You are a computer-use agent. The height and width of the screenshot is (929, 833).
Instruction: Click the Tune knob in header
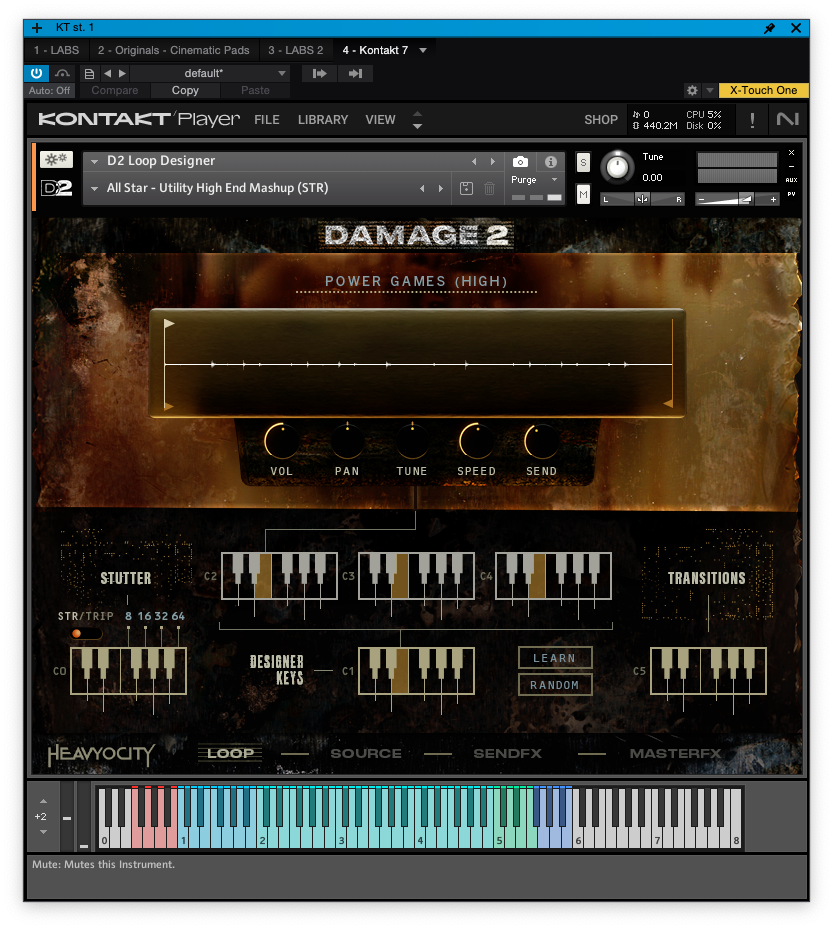tap(617, 166)
